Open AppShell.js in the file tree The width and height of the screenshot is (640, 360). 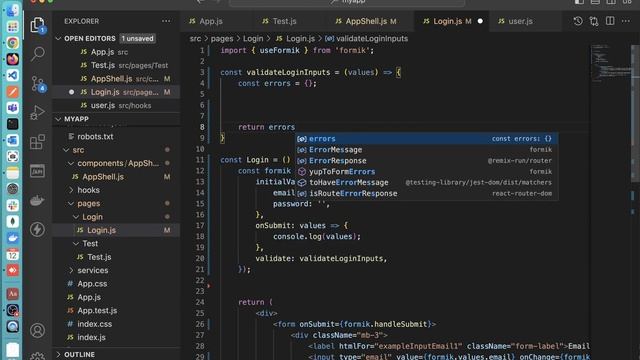[x=116, y=177]
